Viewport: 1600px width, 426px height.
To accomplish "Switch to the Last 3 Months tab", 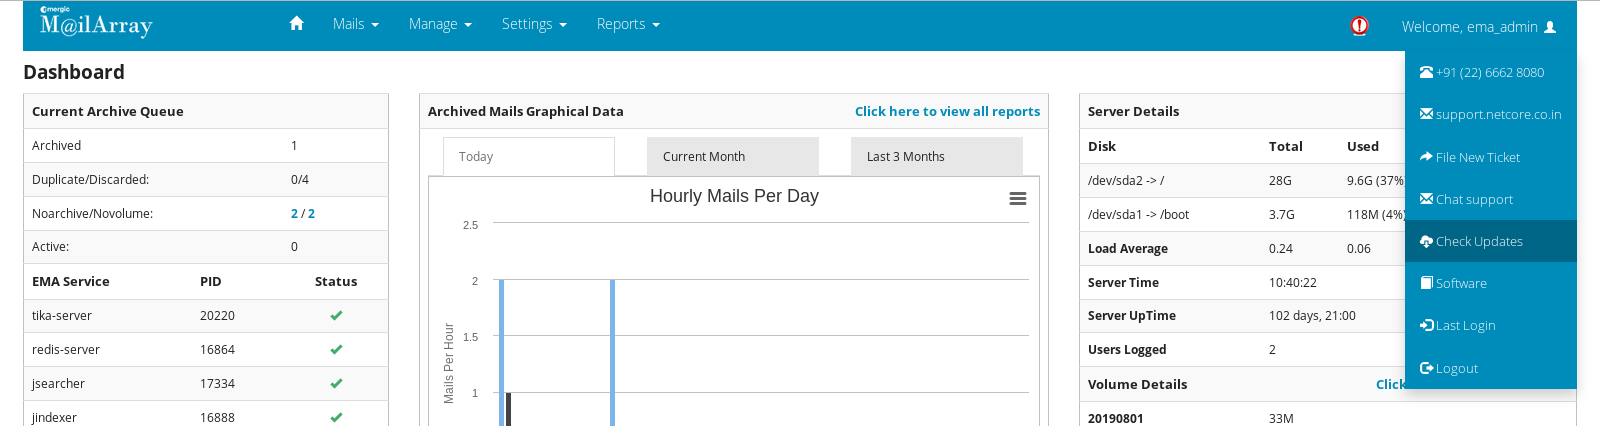I will pos(937,156).
